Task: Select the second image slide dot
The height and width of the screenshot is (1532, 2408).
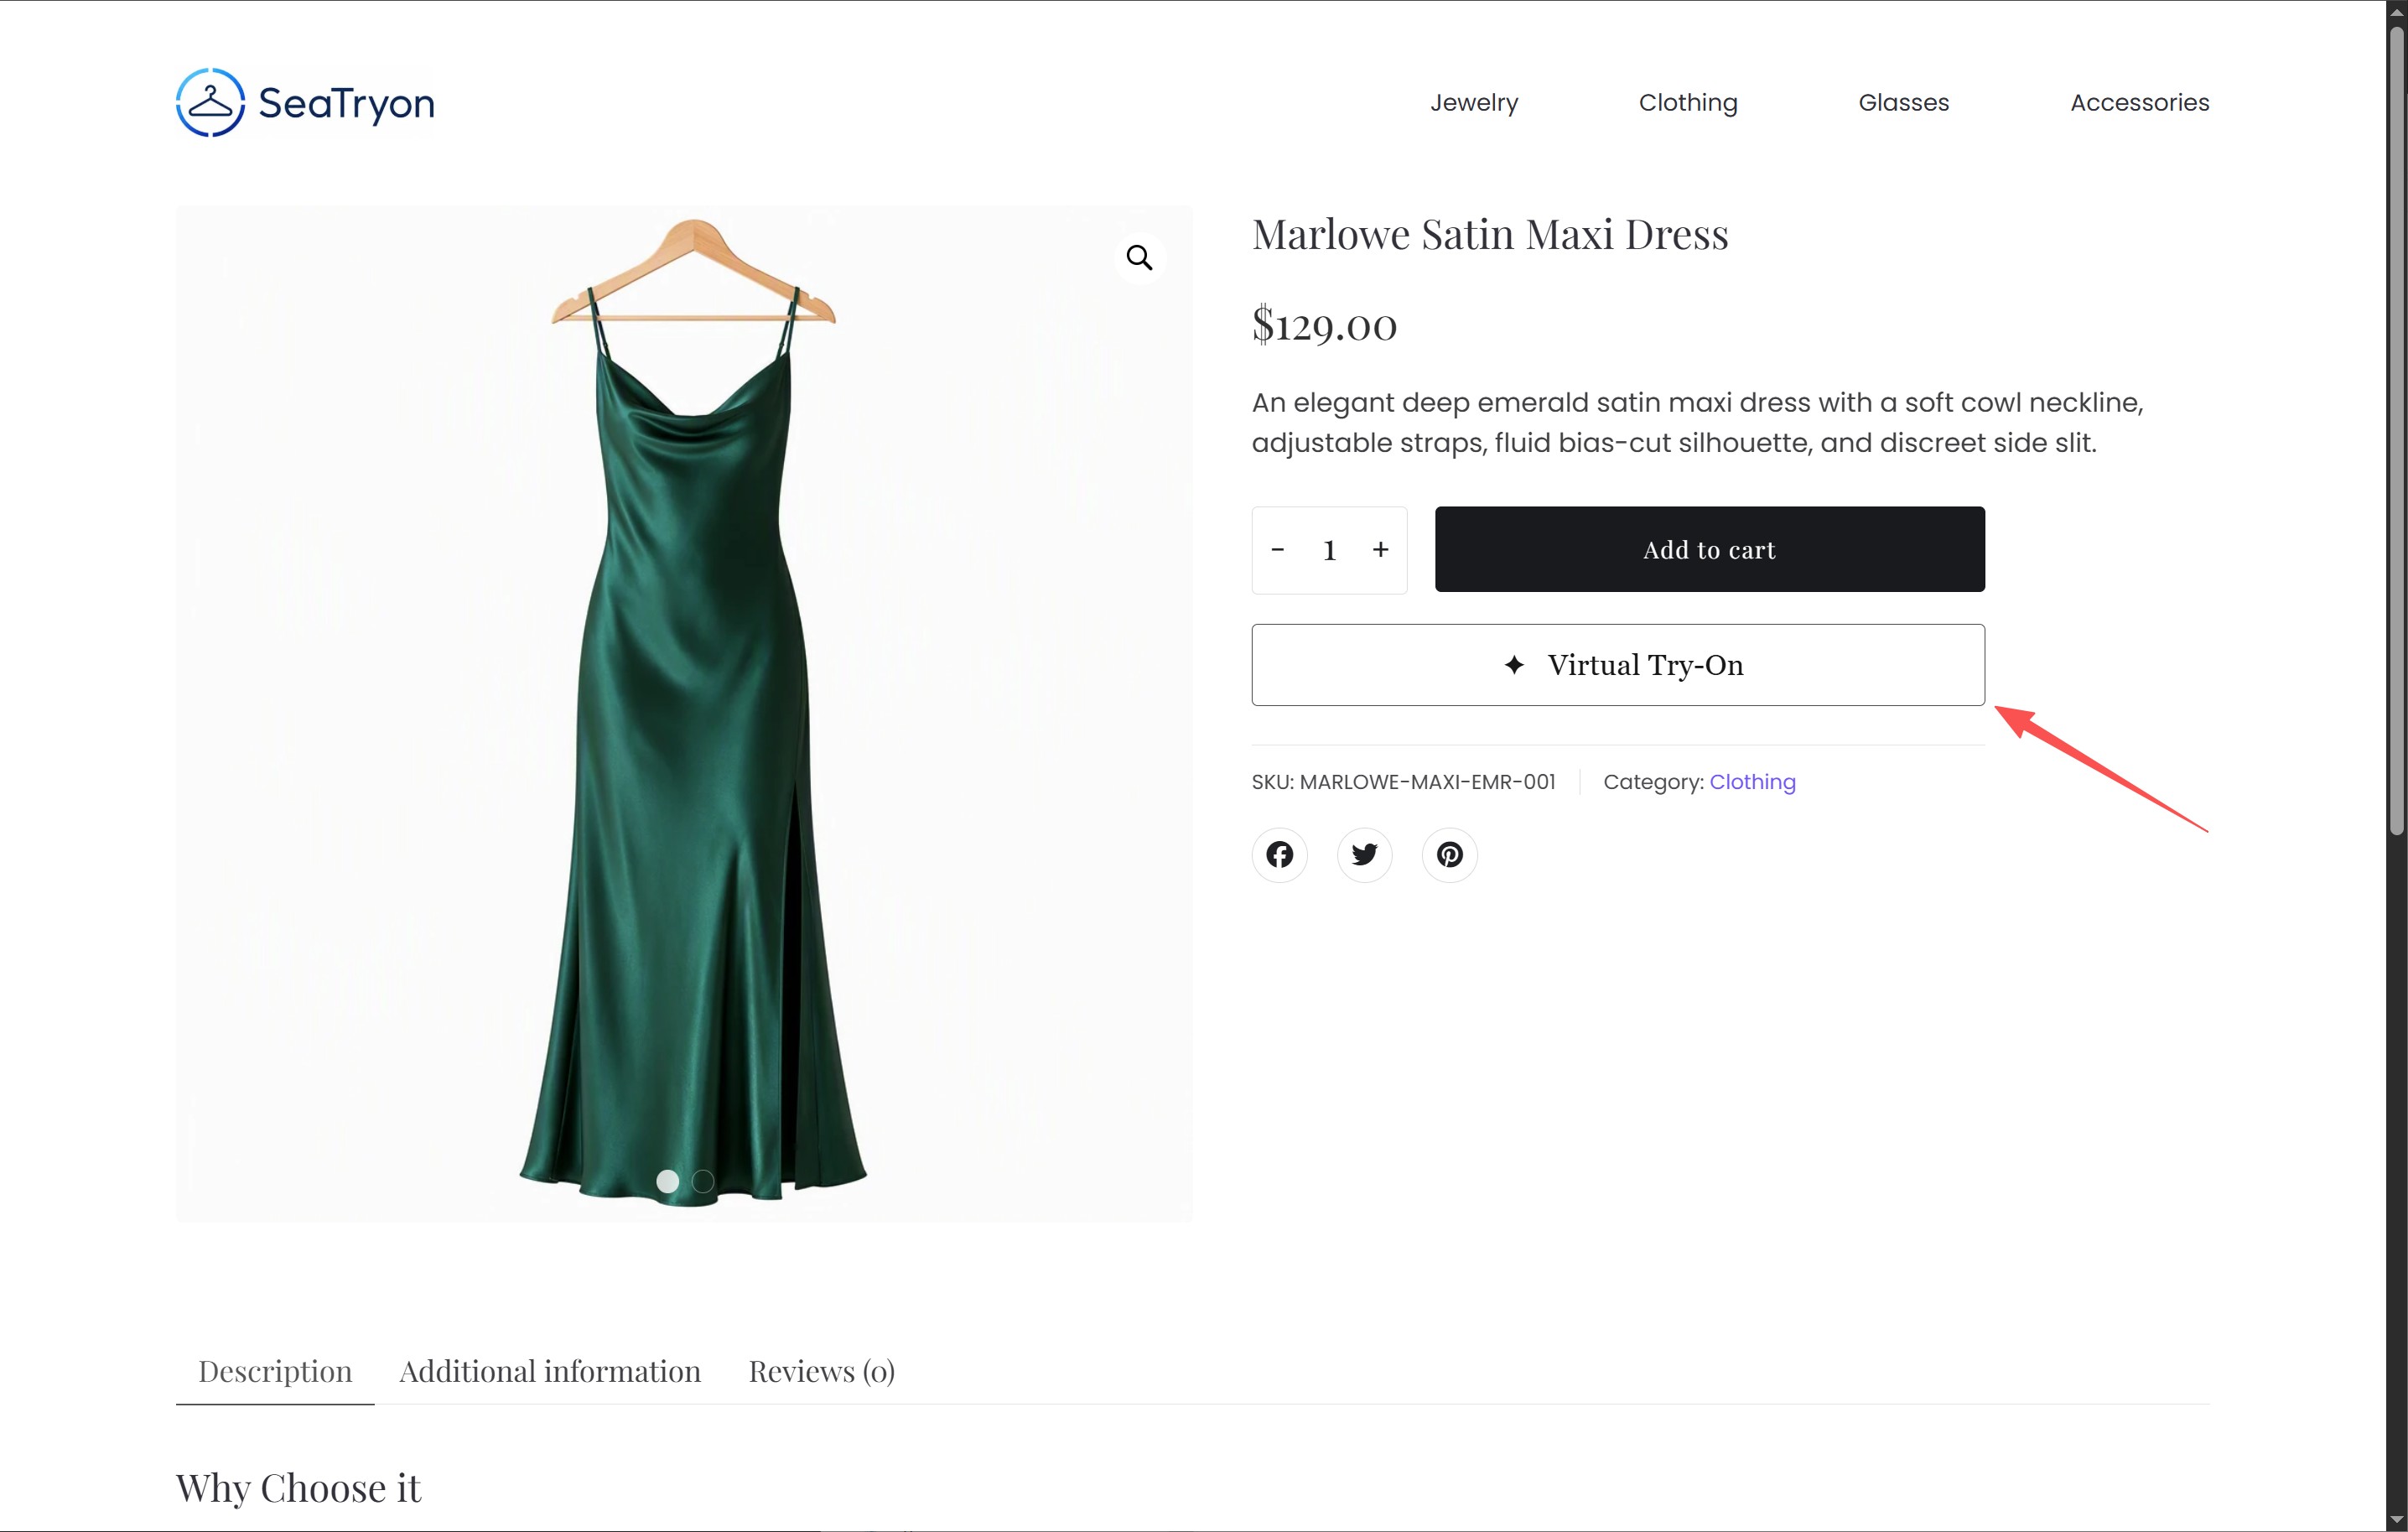Action: pos(703,1181)
